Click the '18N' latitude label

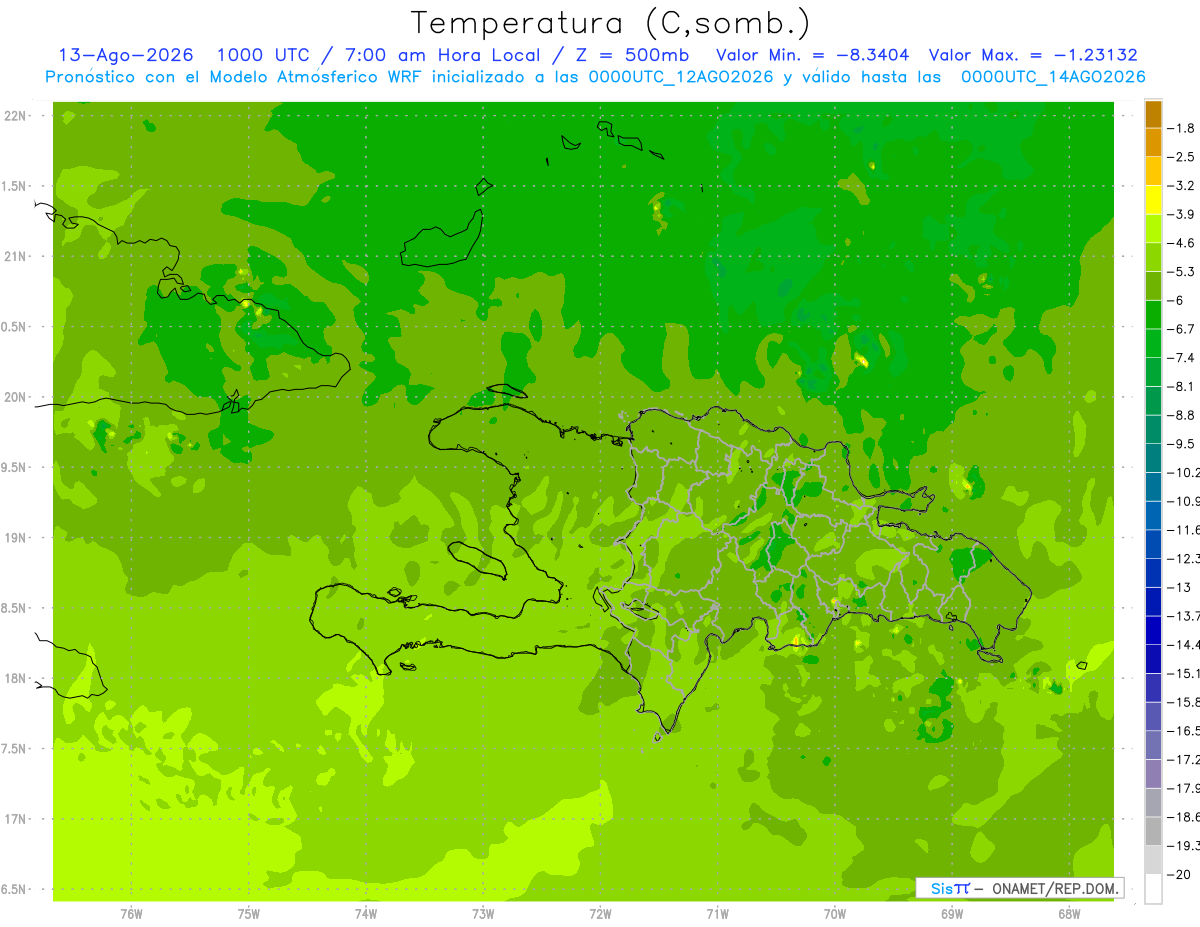[x=15, y=679]
